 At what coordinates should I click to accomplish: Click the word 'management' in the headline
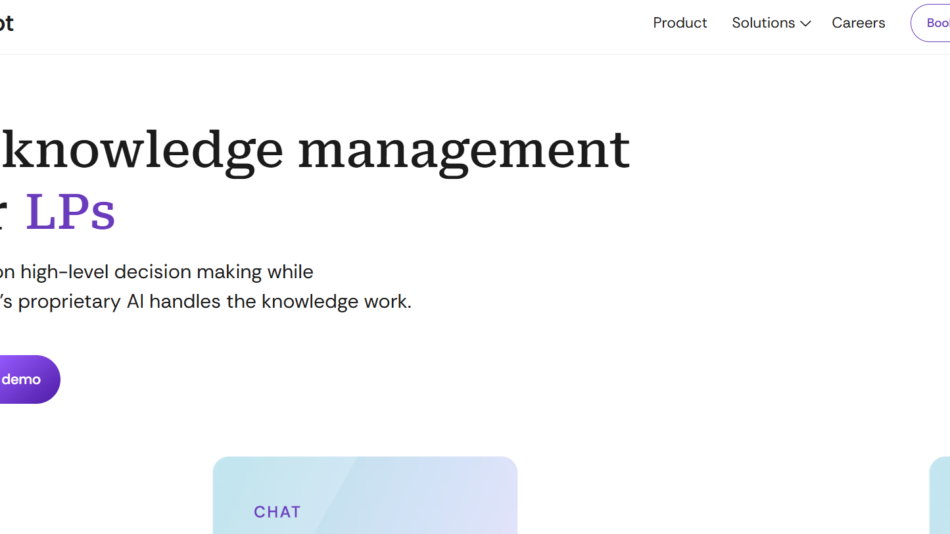[x=464, y=150]
